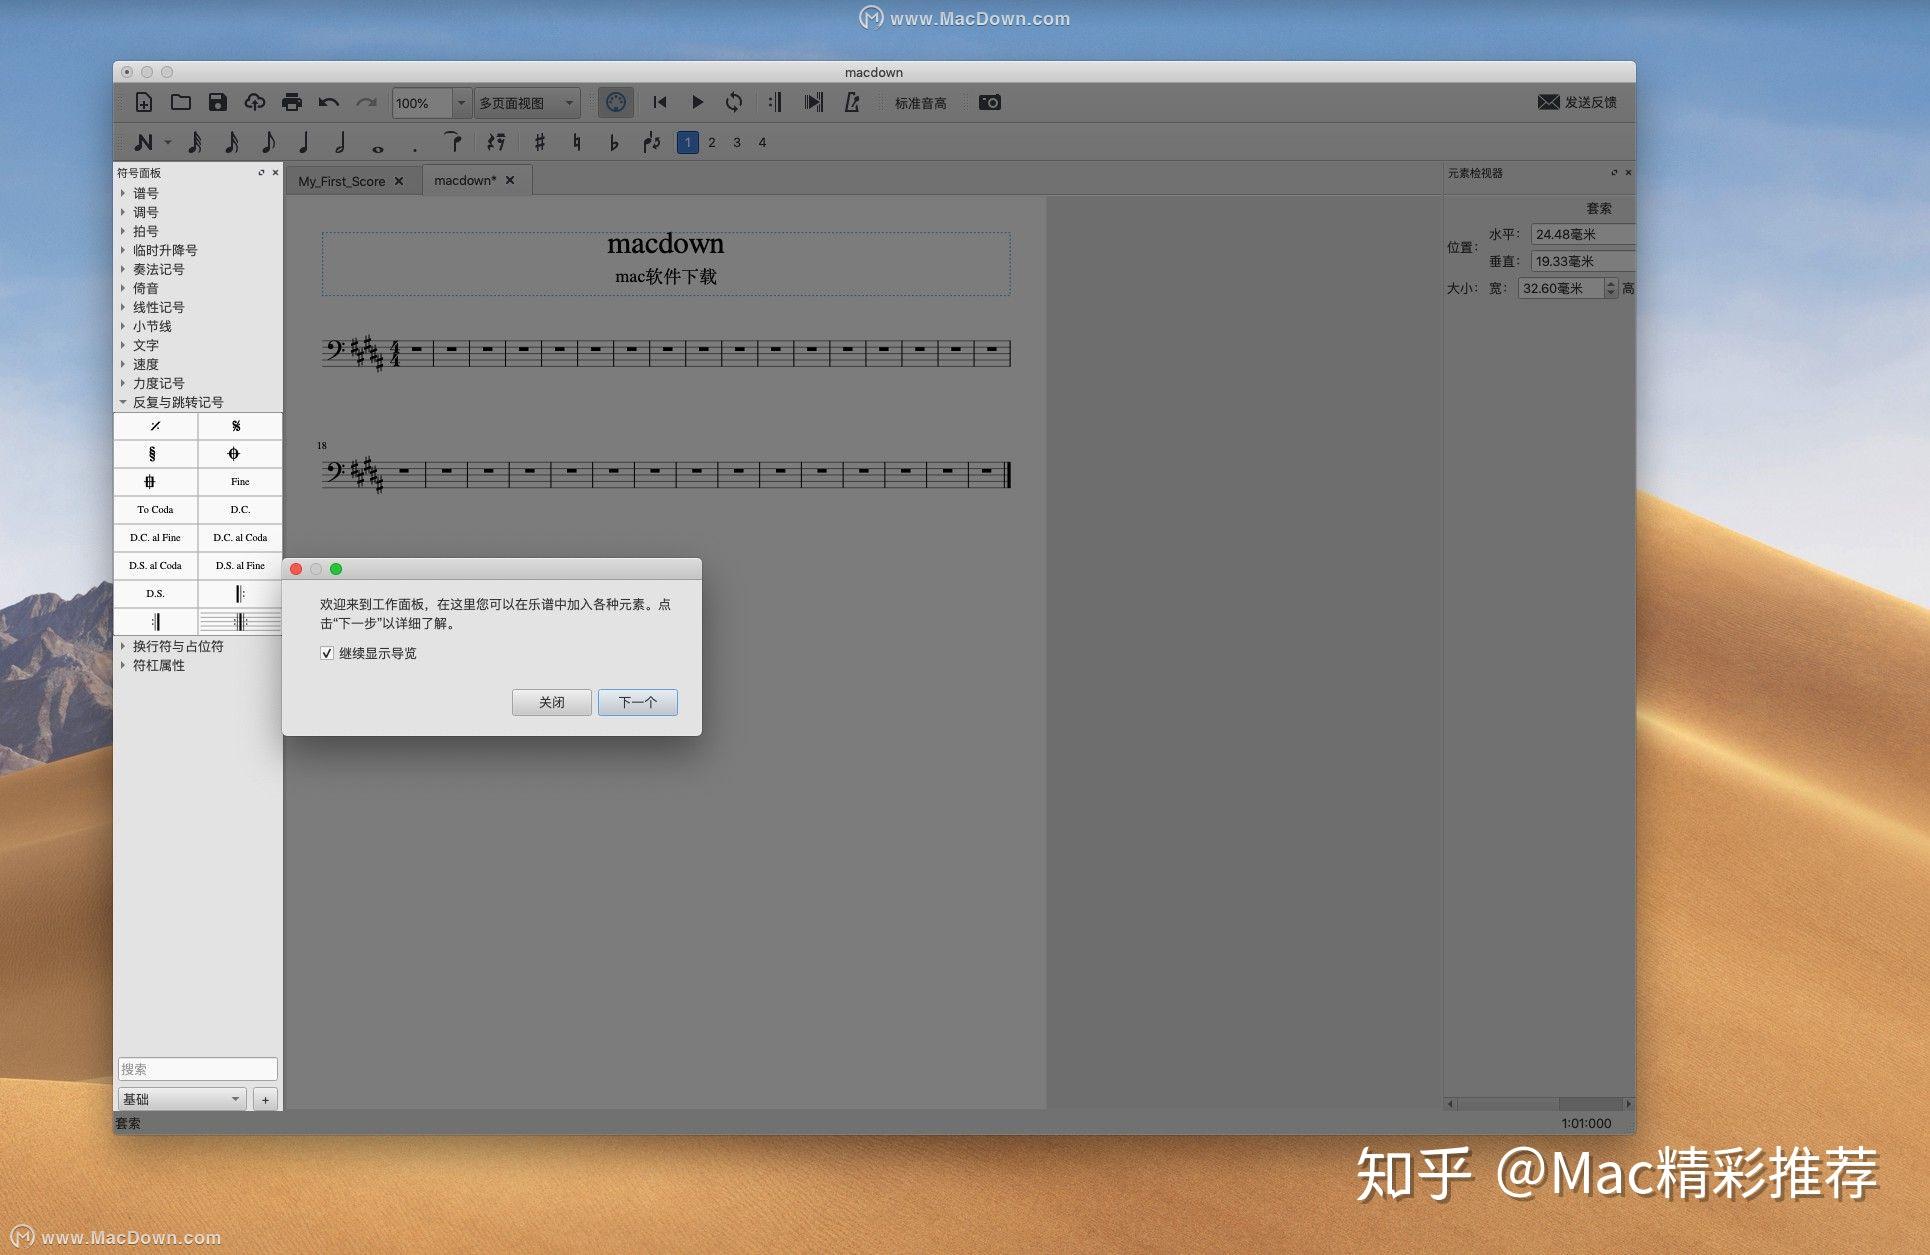Screen dimensions: 1930x1255
Task: Open image capture with the camera icon
Action: [x=990, y=102]
